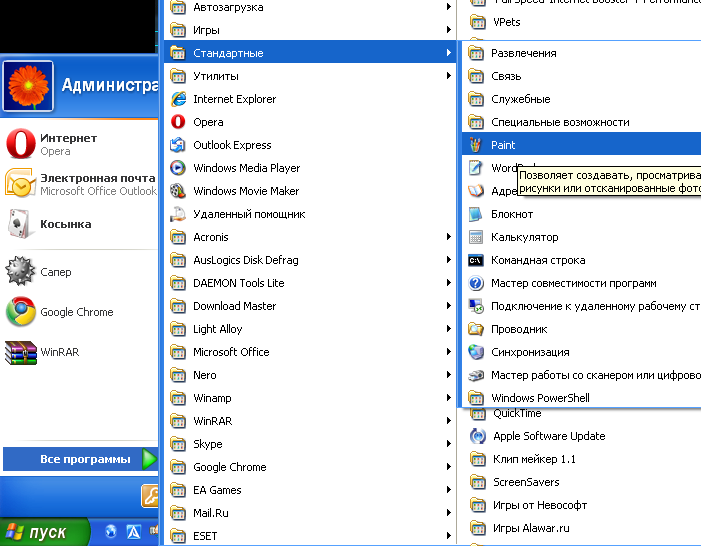Expand the Автозагрузка submenu arrow
Screen dimensions: 701x546
click(x=448, y=7)
